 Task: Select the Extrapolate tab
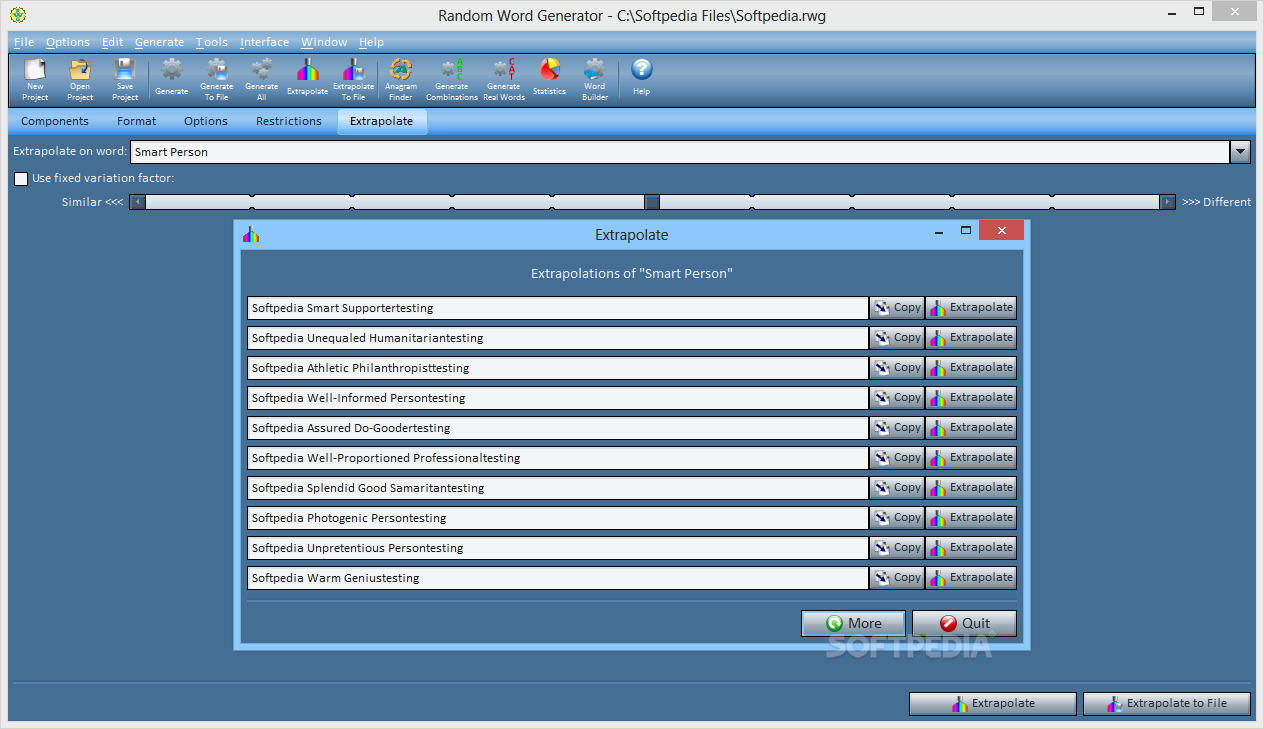[382, 122]
